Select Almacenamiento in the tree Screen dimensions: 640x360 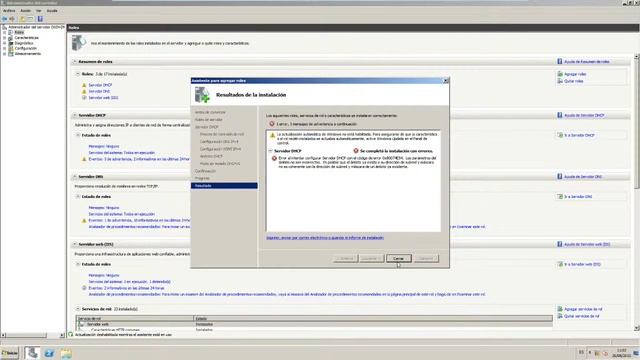click(27, 53)
